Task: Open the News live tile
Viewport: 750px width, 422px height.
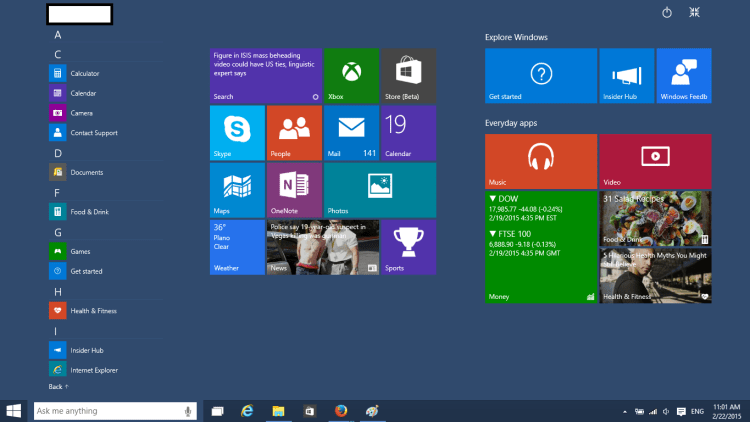Action: pyautogui.click(x=323, y=247)
